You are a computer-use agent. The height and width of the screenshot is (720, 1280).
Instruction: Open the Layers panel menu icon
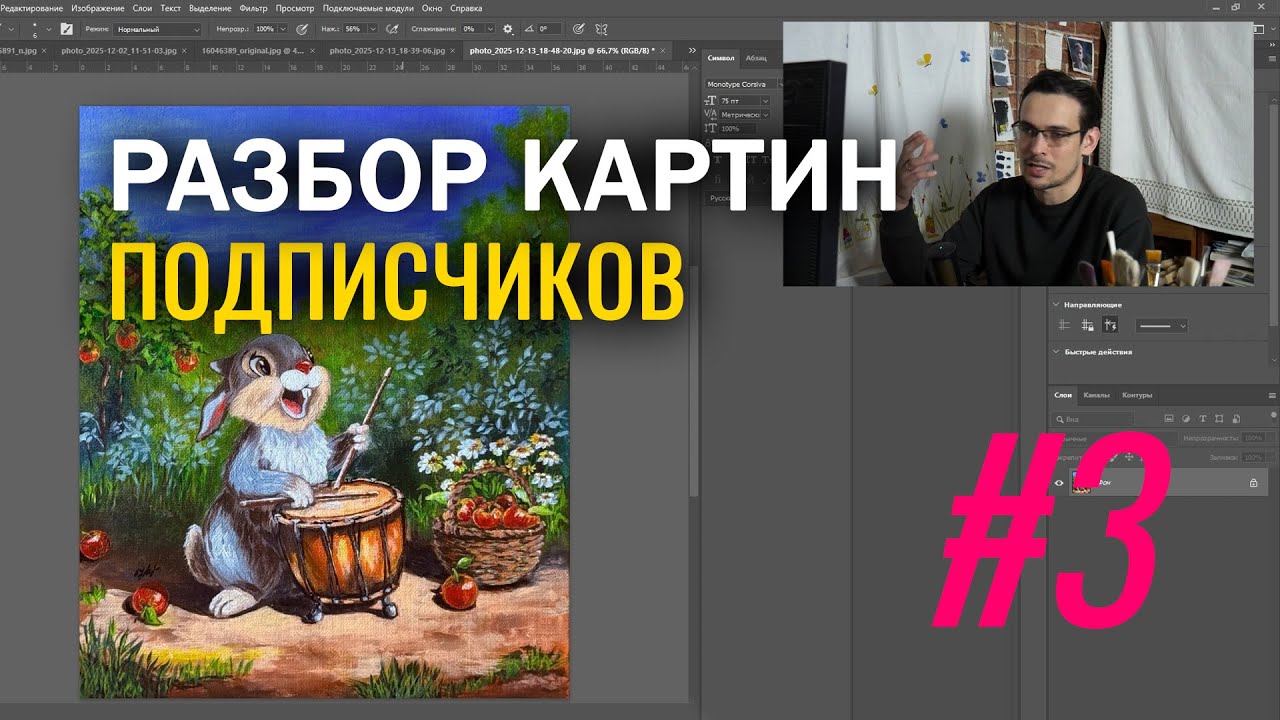1272,395
